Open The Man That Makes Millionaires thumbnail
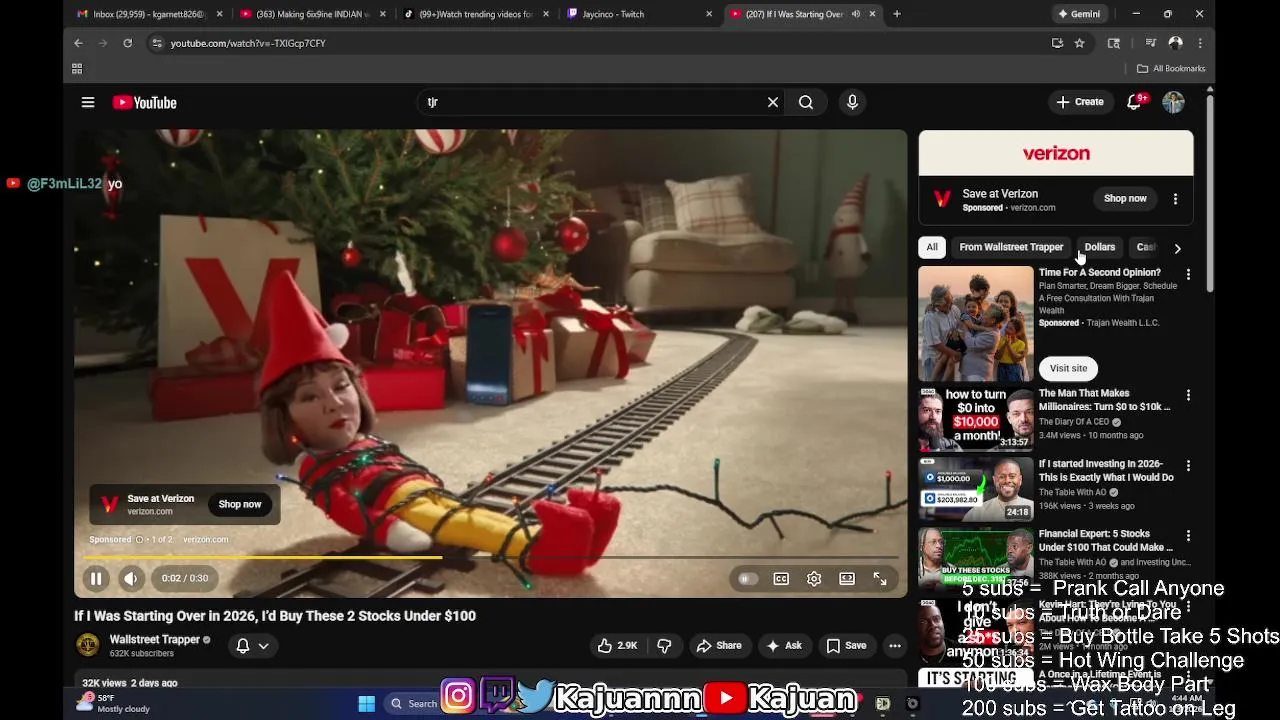 pos(976,419)
